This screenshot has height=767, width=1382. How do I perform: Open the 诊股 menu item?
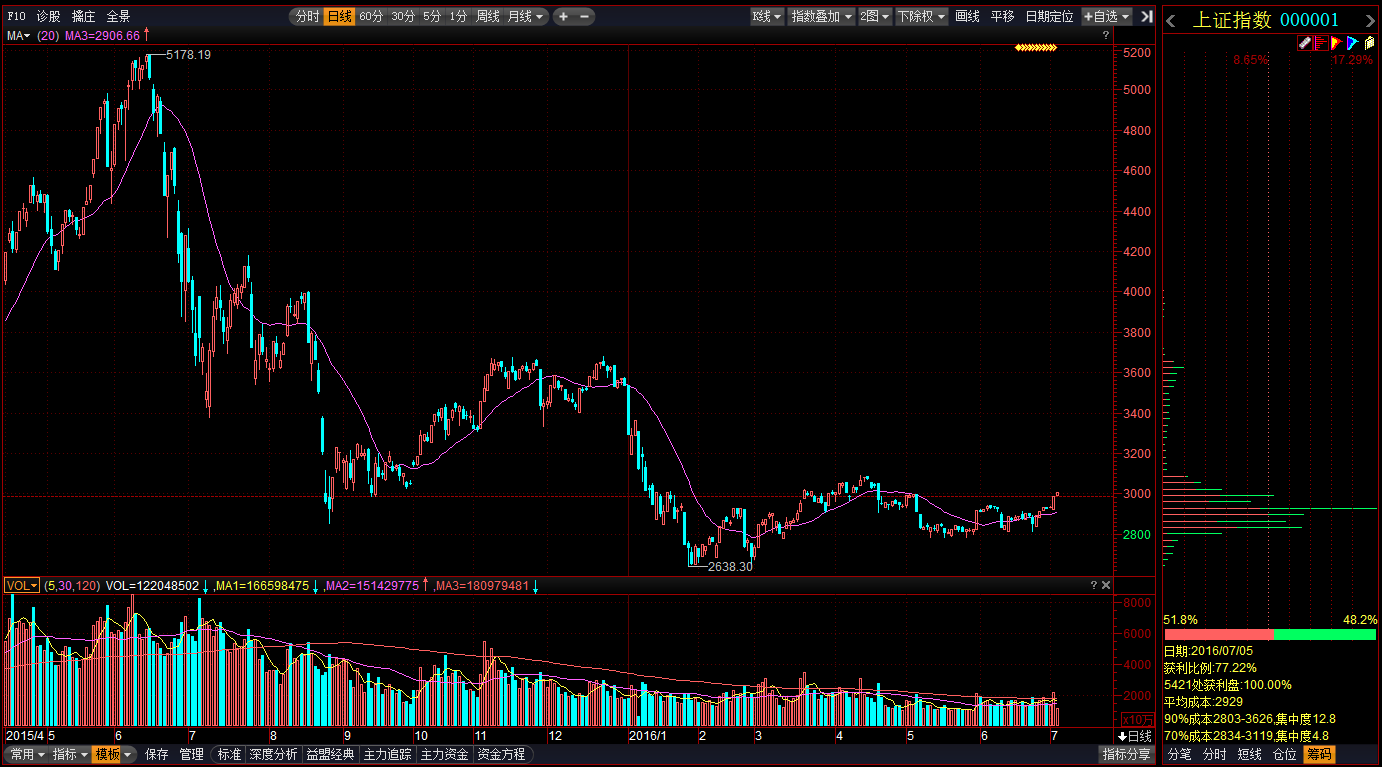pos(48,16)
